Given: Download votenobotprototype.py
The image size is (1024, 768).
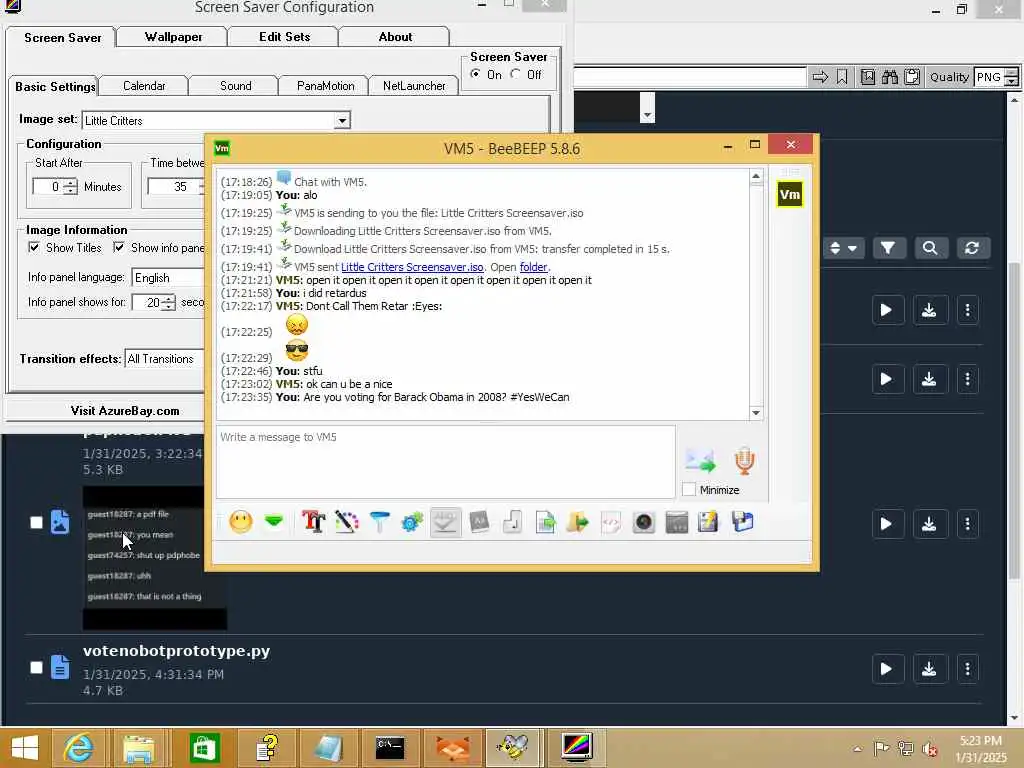Looking at the screenshot, I should (x=929, y=669).
